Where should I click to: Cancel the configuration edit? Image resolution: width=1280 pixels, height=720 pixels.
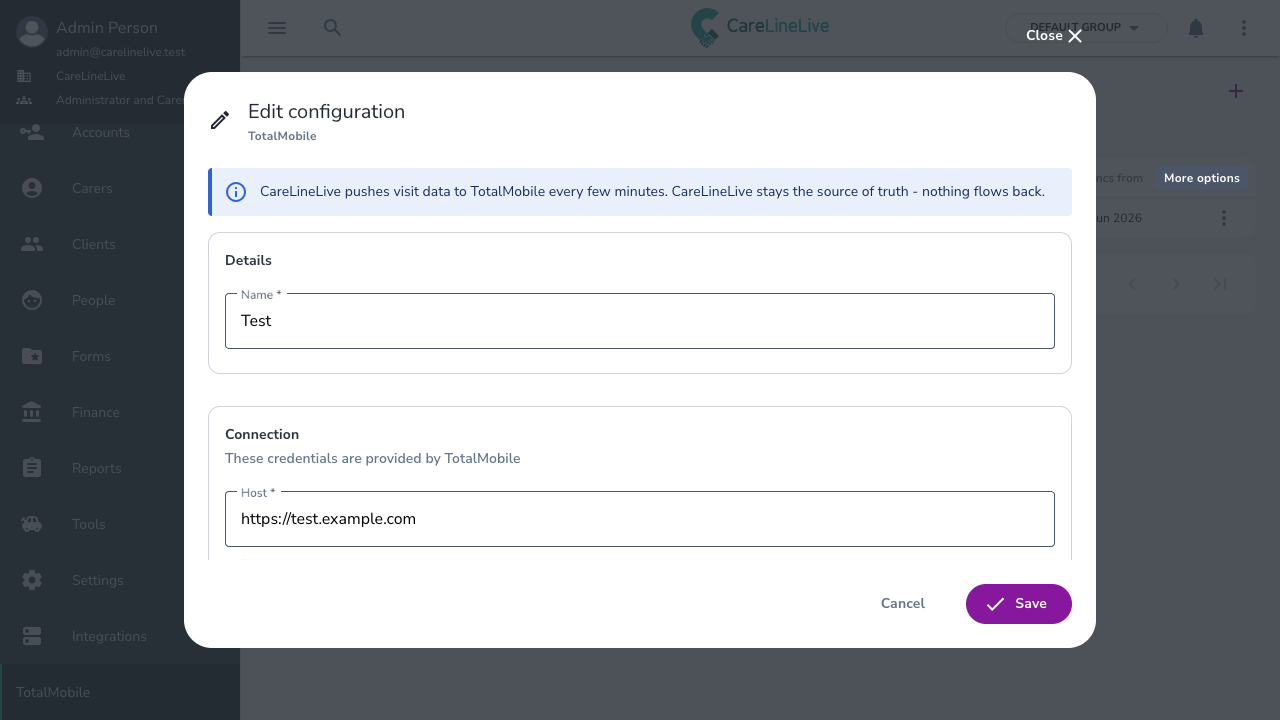903,604
